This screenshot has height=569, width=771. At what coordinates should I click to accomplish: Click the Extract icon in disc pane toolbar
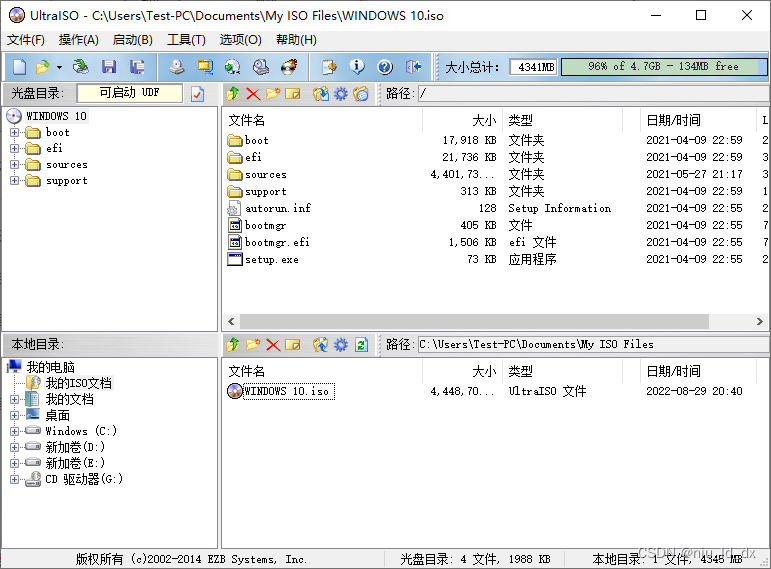321,93
